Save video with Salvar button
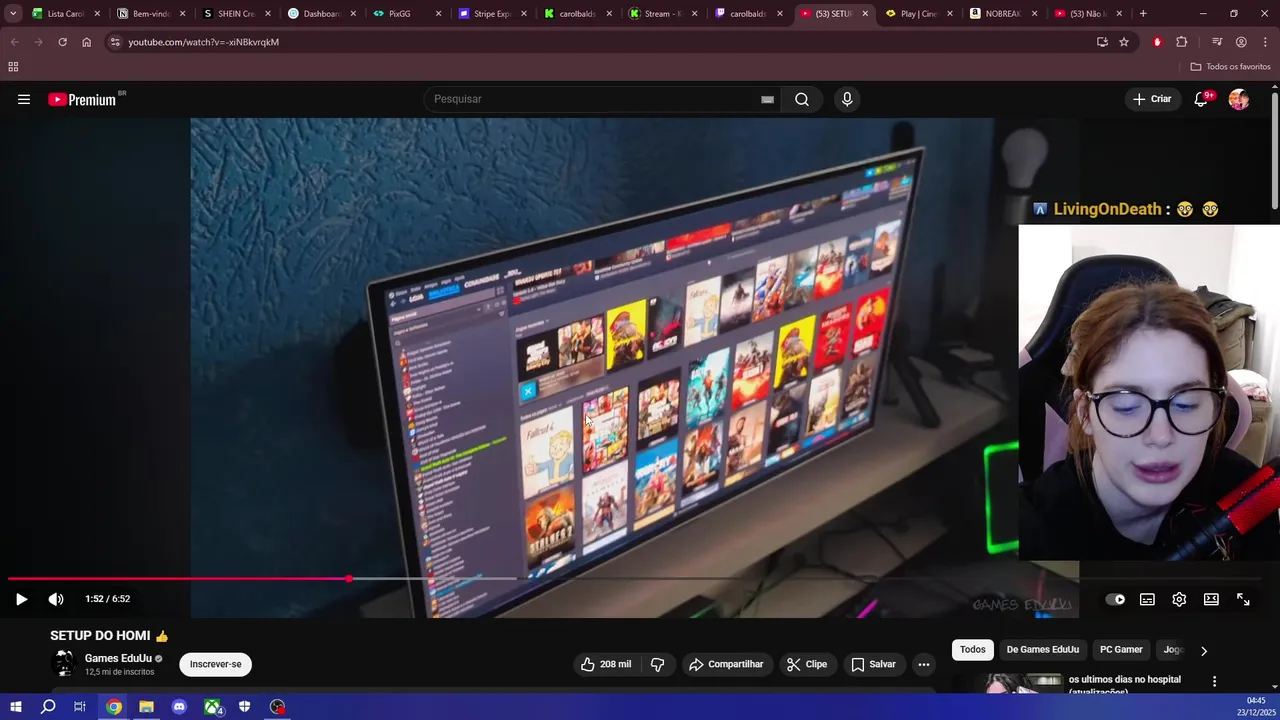 (x=873, y=664)
